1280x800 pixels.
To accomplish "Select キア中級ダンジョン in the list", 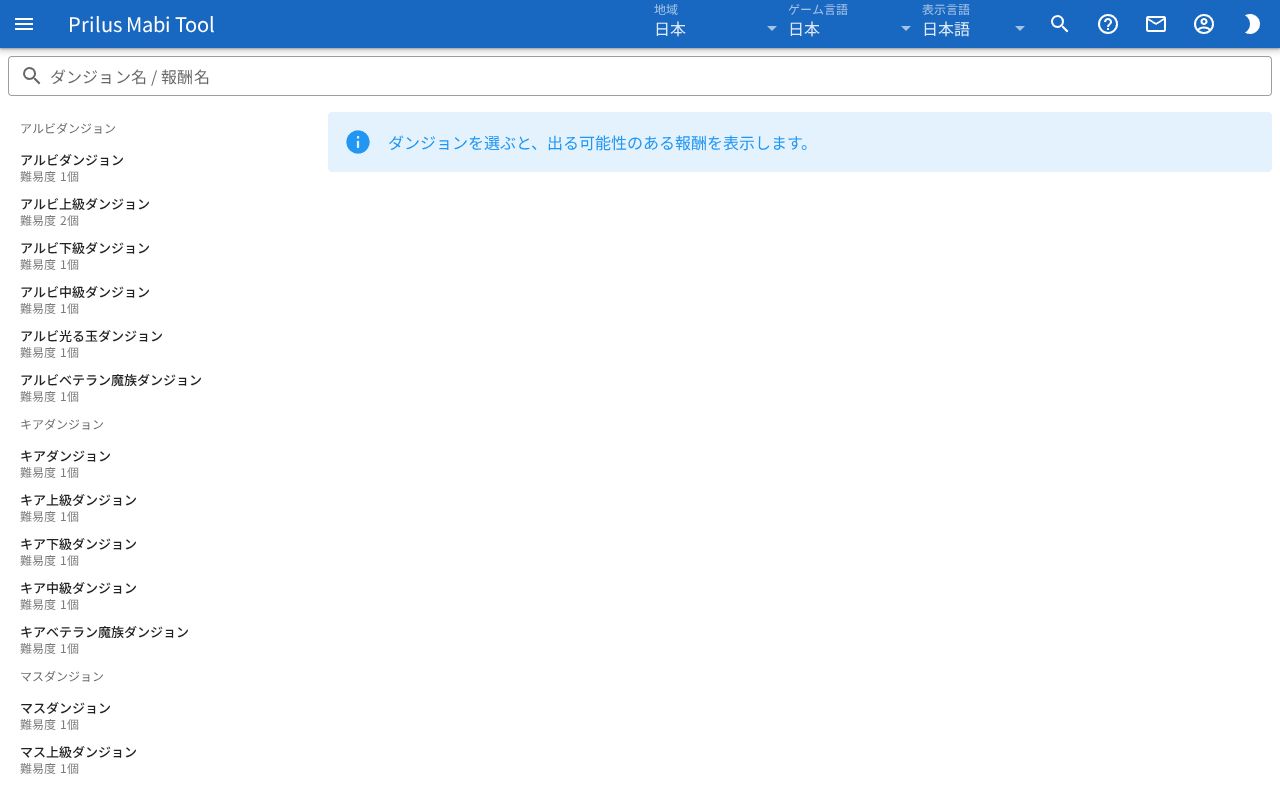I will coord(160,596).
